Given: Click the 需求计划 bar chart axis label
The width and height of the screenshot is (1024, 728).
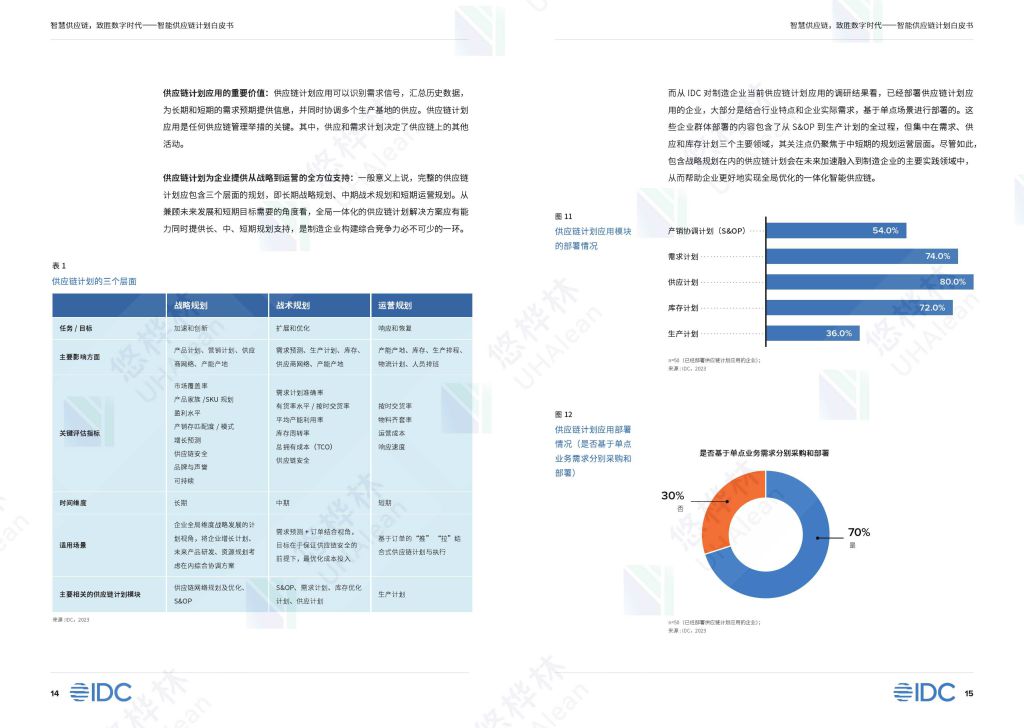Looking at the screenshot, I should coord(682,257).
